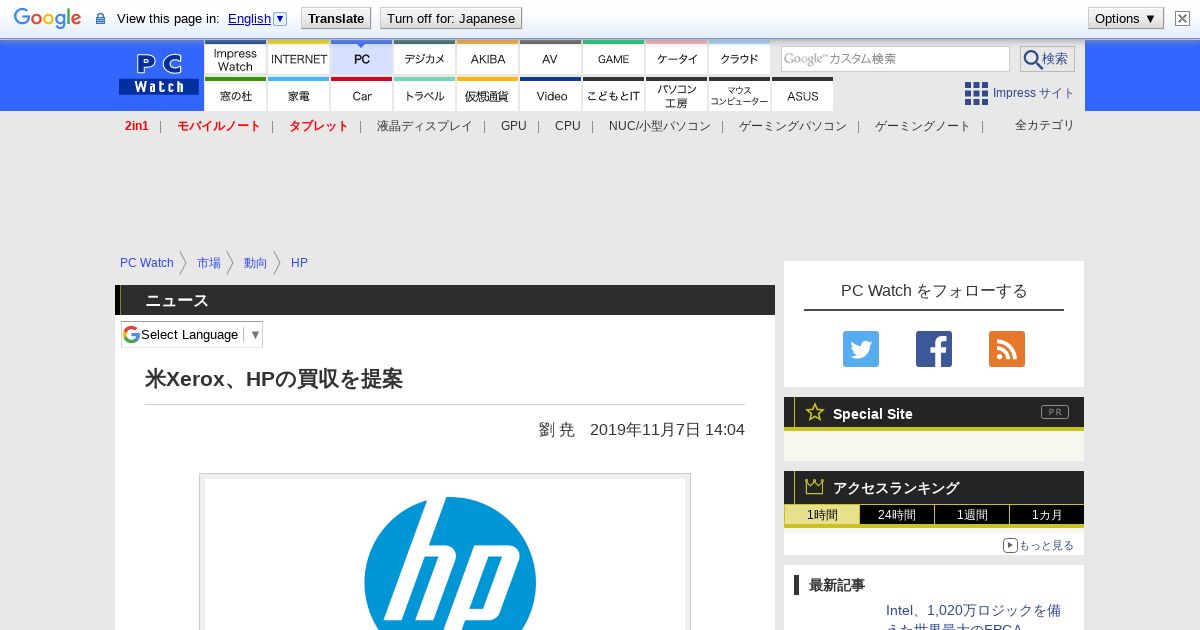Open the 窓の杜 nav tab

coord(235,95)
